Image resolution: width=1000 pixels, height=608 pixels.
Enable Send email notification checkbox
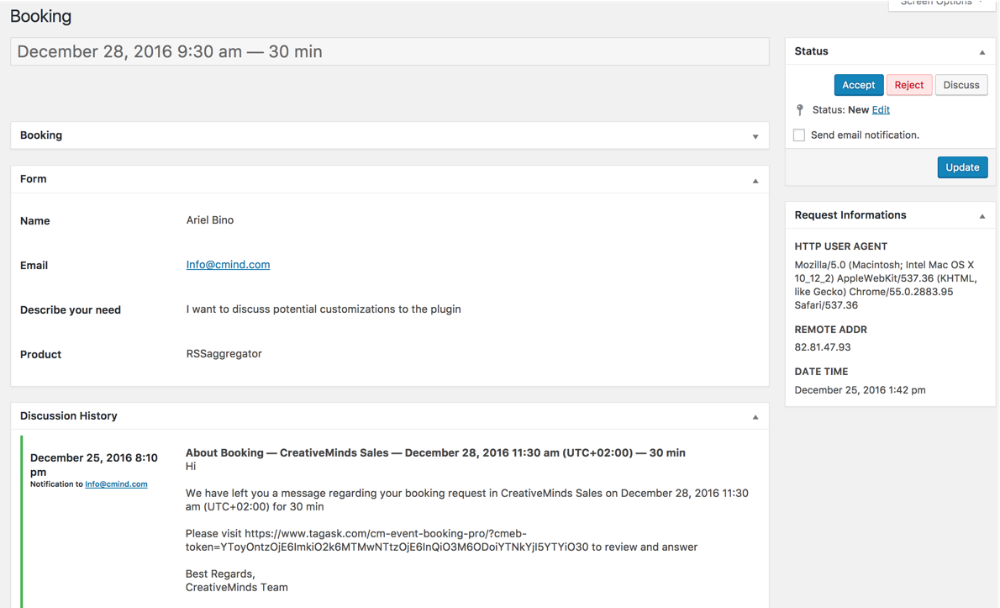798,135
